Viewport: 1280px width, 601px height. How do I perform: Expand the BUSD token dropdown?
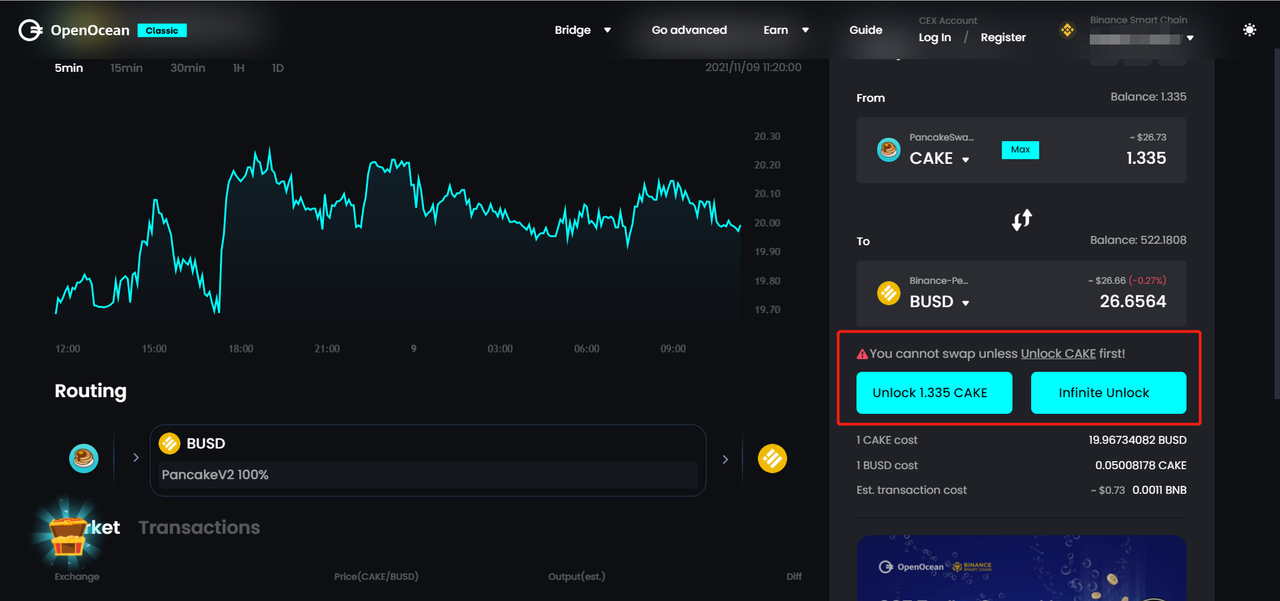[x=940, y=301]
